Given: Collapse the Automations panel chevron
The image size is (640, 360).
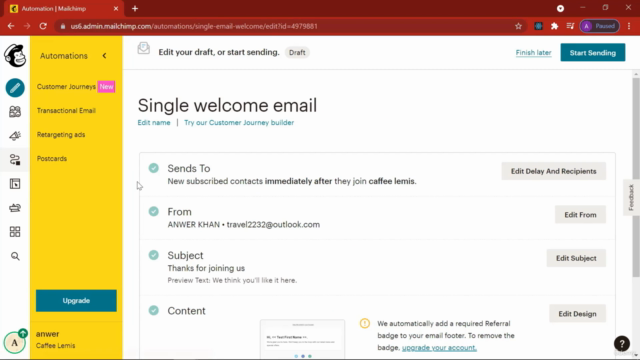Looking at the screenshot, I should tap(104, 56).
